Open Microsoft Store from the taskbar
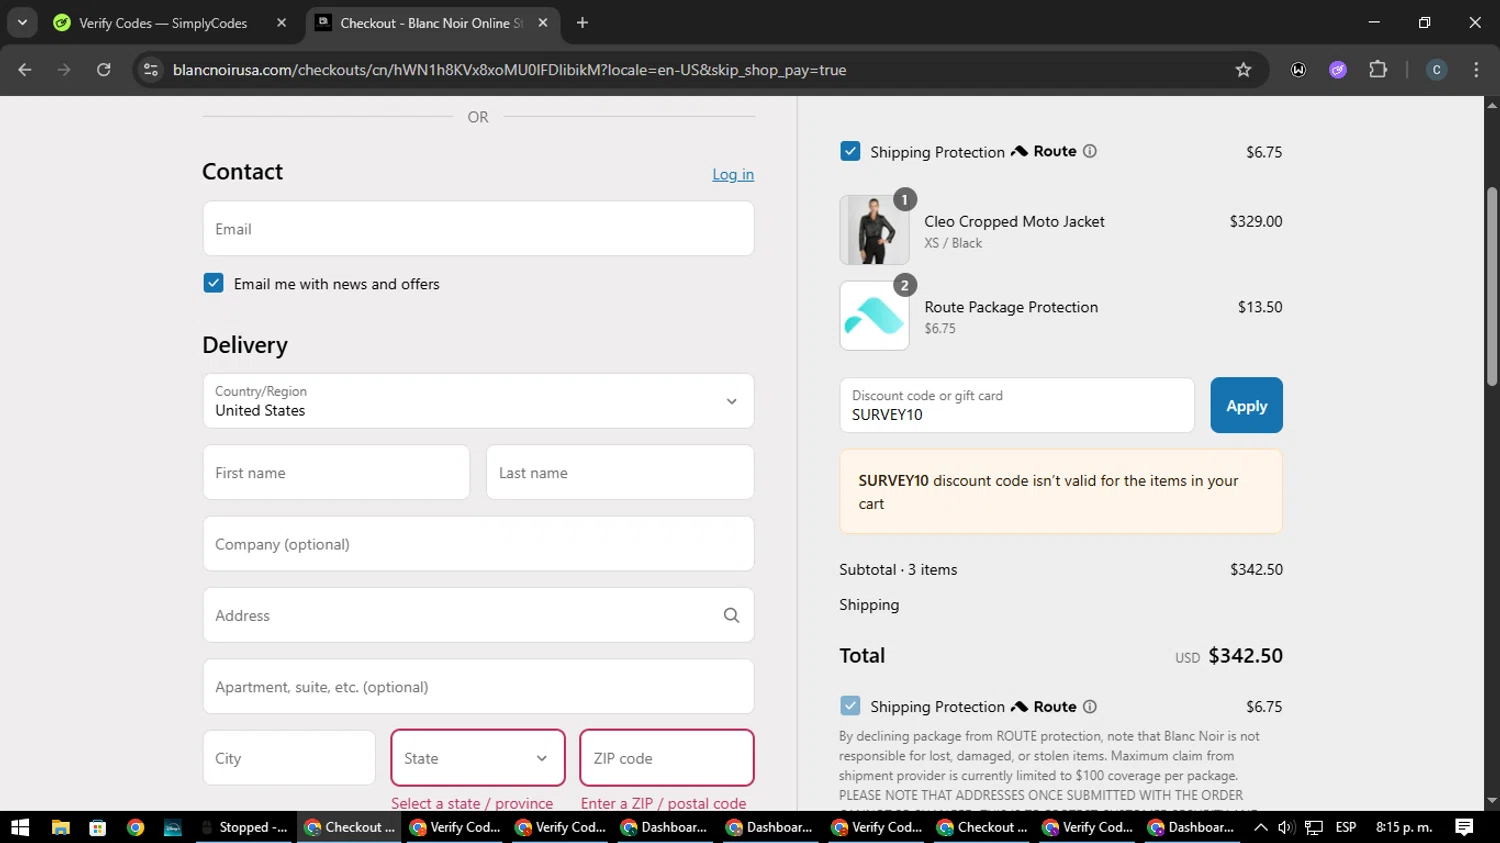 pos(97,827)
